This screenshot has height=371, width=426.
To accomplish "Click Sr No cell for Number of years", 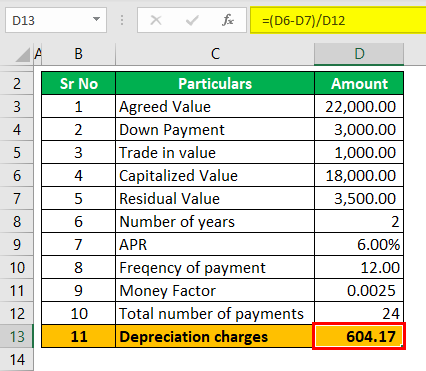I will (x=79, y=222).
